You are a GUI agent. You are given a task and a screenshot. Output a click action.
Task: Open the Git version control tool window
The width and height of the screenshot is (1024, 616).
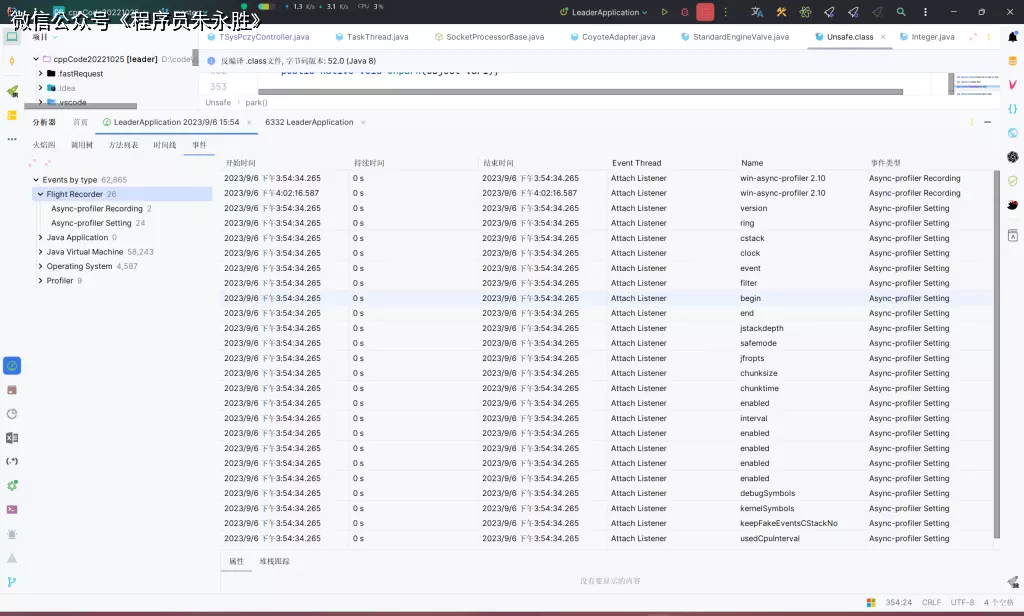(x=12, y=582)
